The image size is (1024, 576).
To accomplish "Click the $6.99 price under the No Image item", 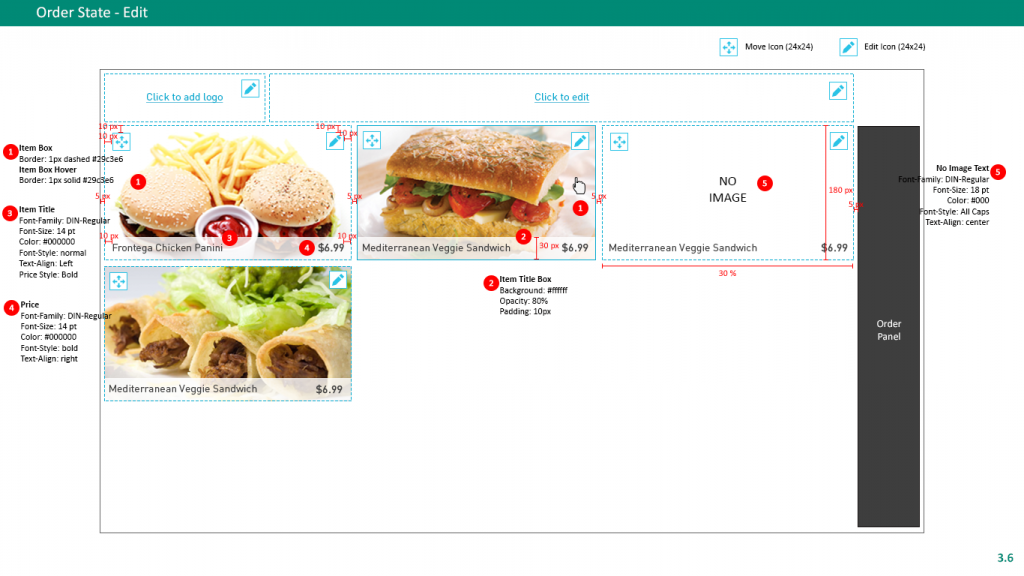I will click(834, 248).
